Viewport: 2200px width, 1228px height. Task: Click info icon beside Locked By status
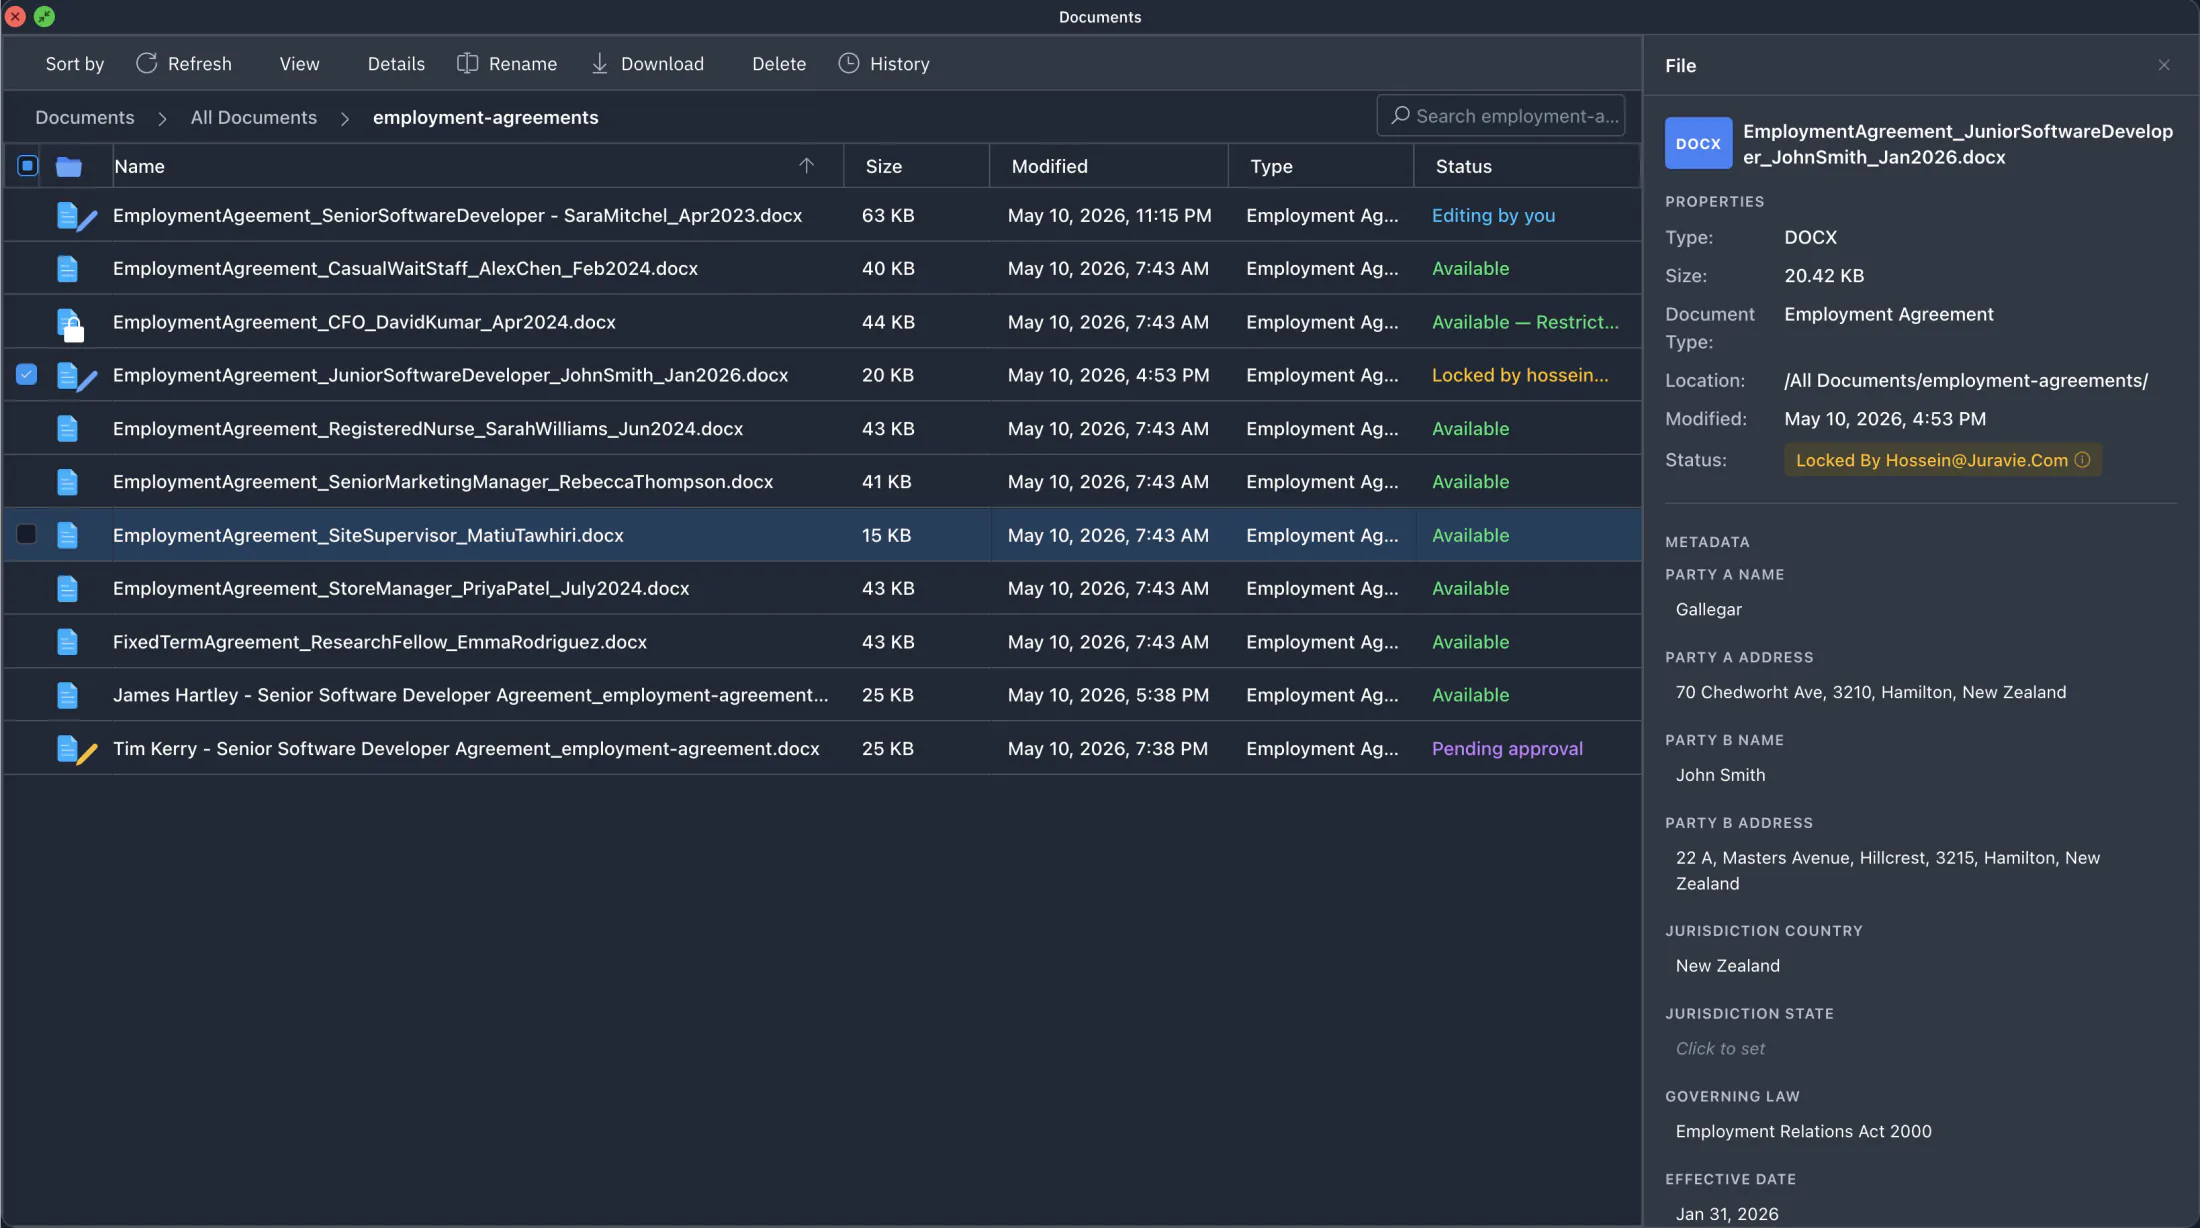pos(2082,460)
